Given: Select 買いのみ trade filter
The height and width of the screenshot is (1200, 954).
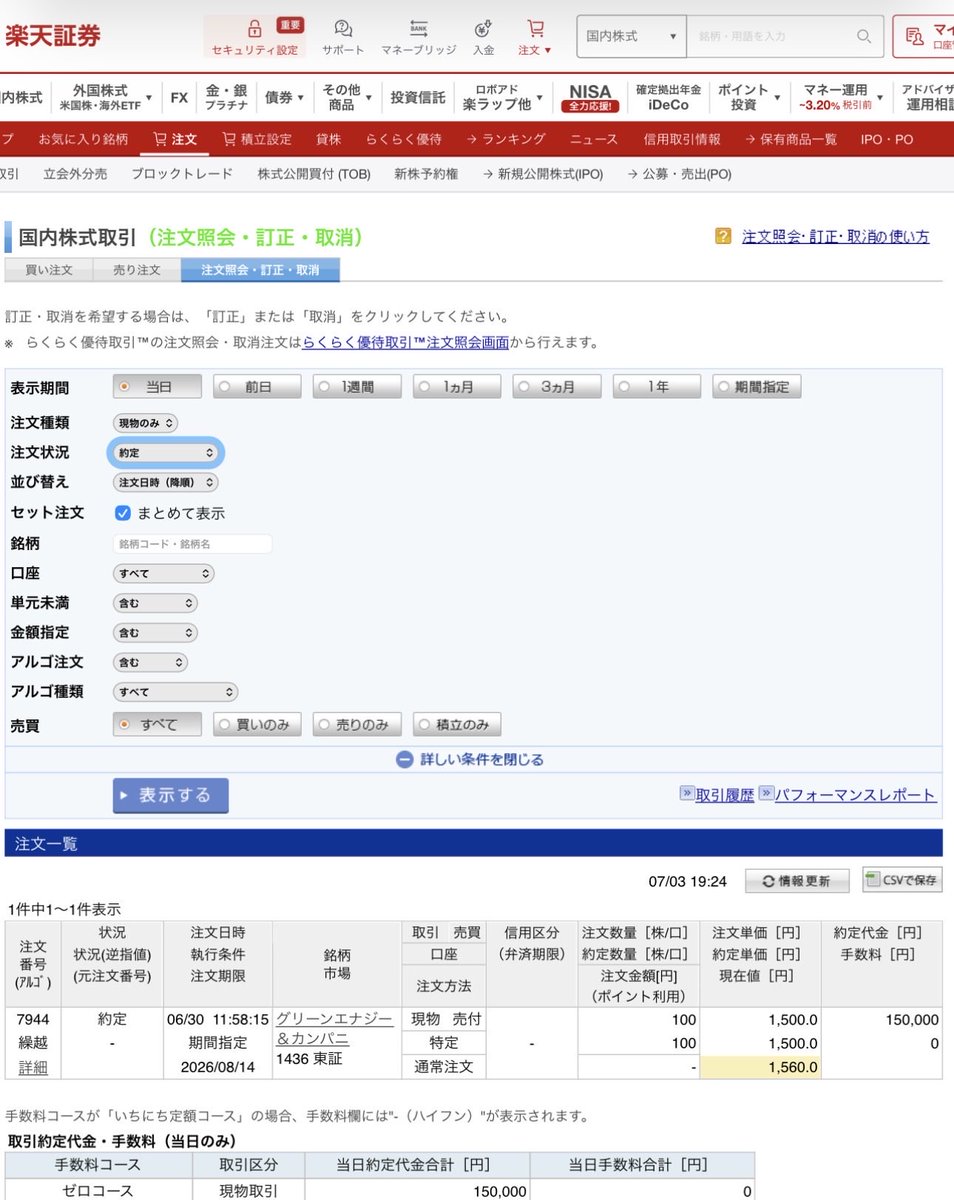Looking at the screenshot, I should point(257,725).
